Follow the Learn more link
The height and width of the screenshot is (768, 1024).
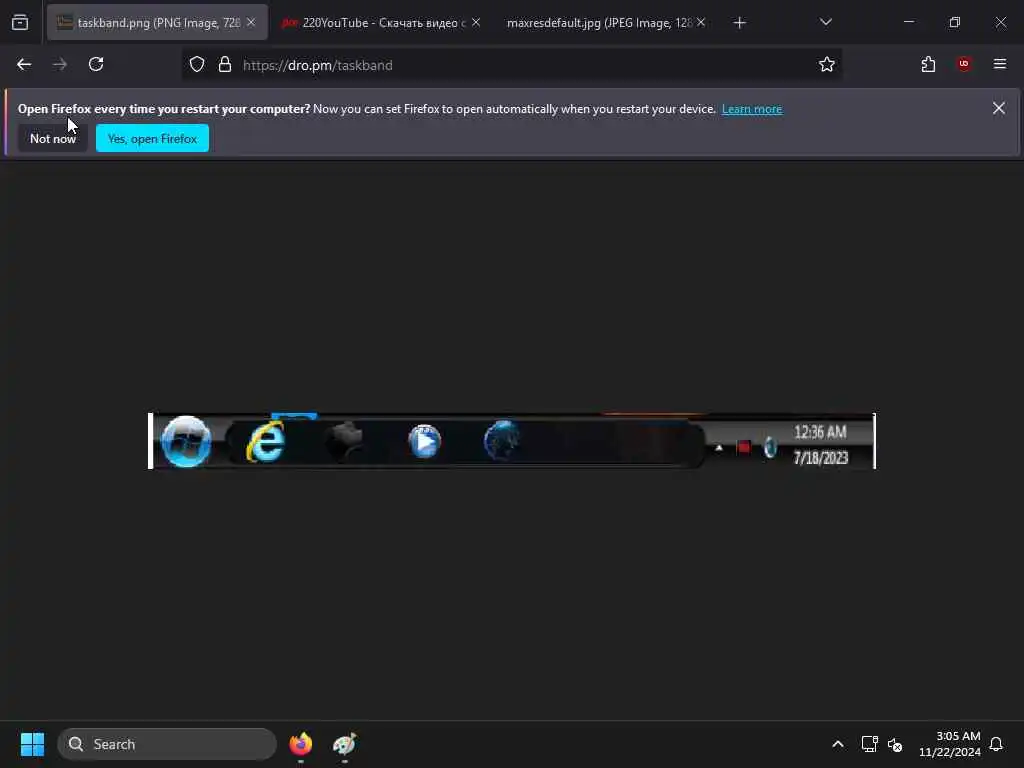coord(752,109)
